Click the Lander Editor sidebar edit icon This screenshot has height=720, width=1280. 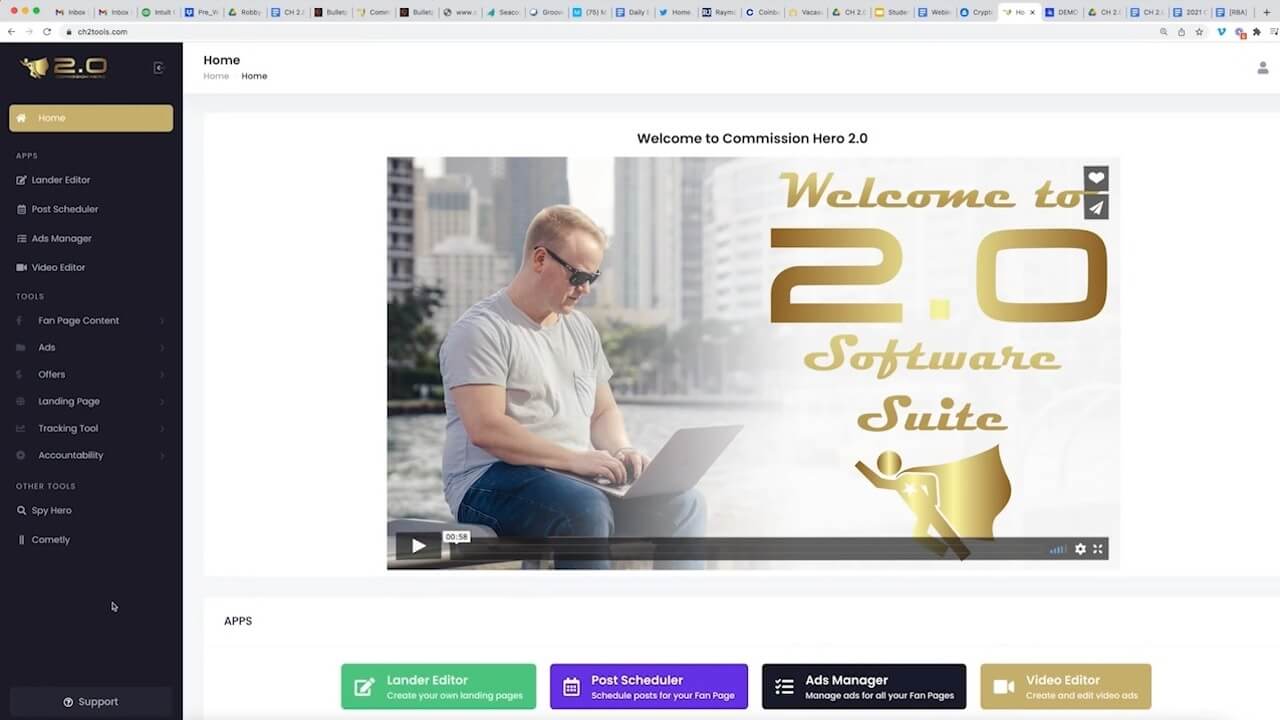(x=22, y=180)
